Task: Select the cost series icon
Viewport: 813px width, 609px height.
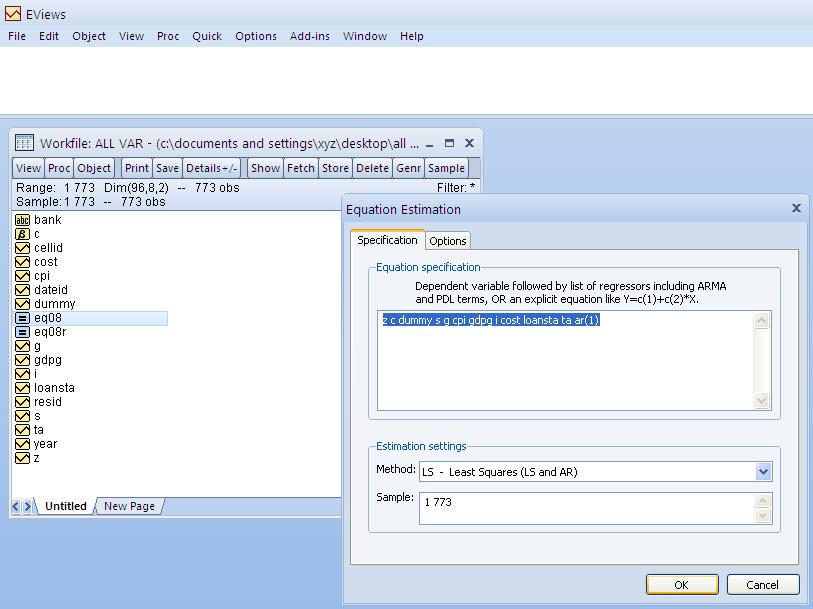Action: click(x=22, y=262)
